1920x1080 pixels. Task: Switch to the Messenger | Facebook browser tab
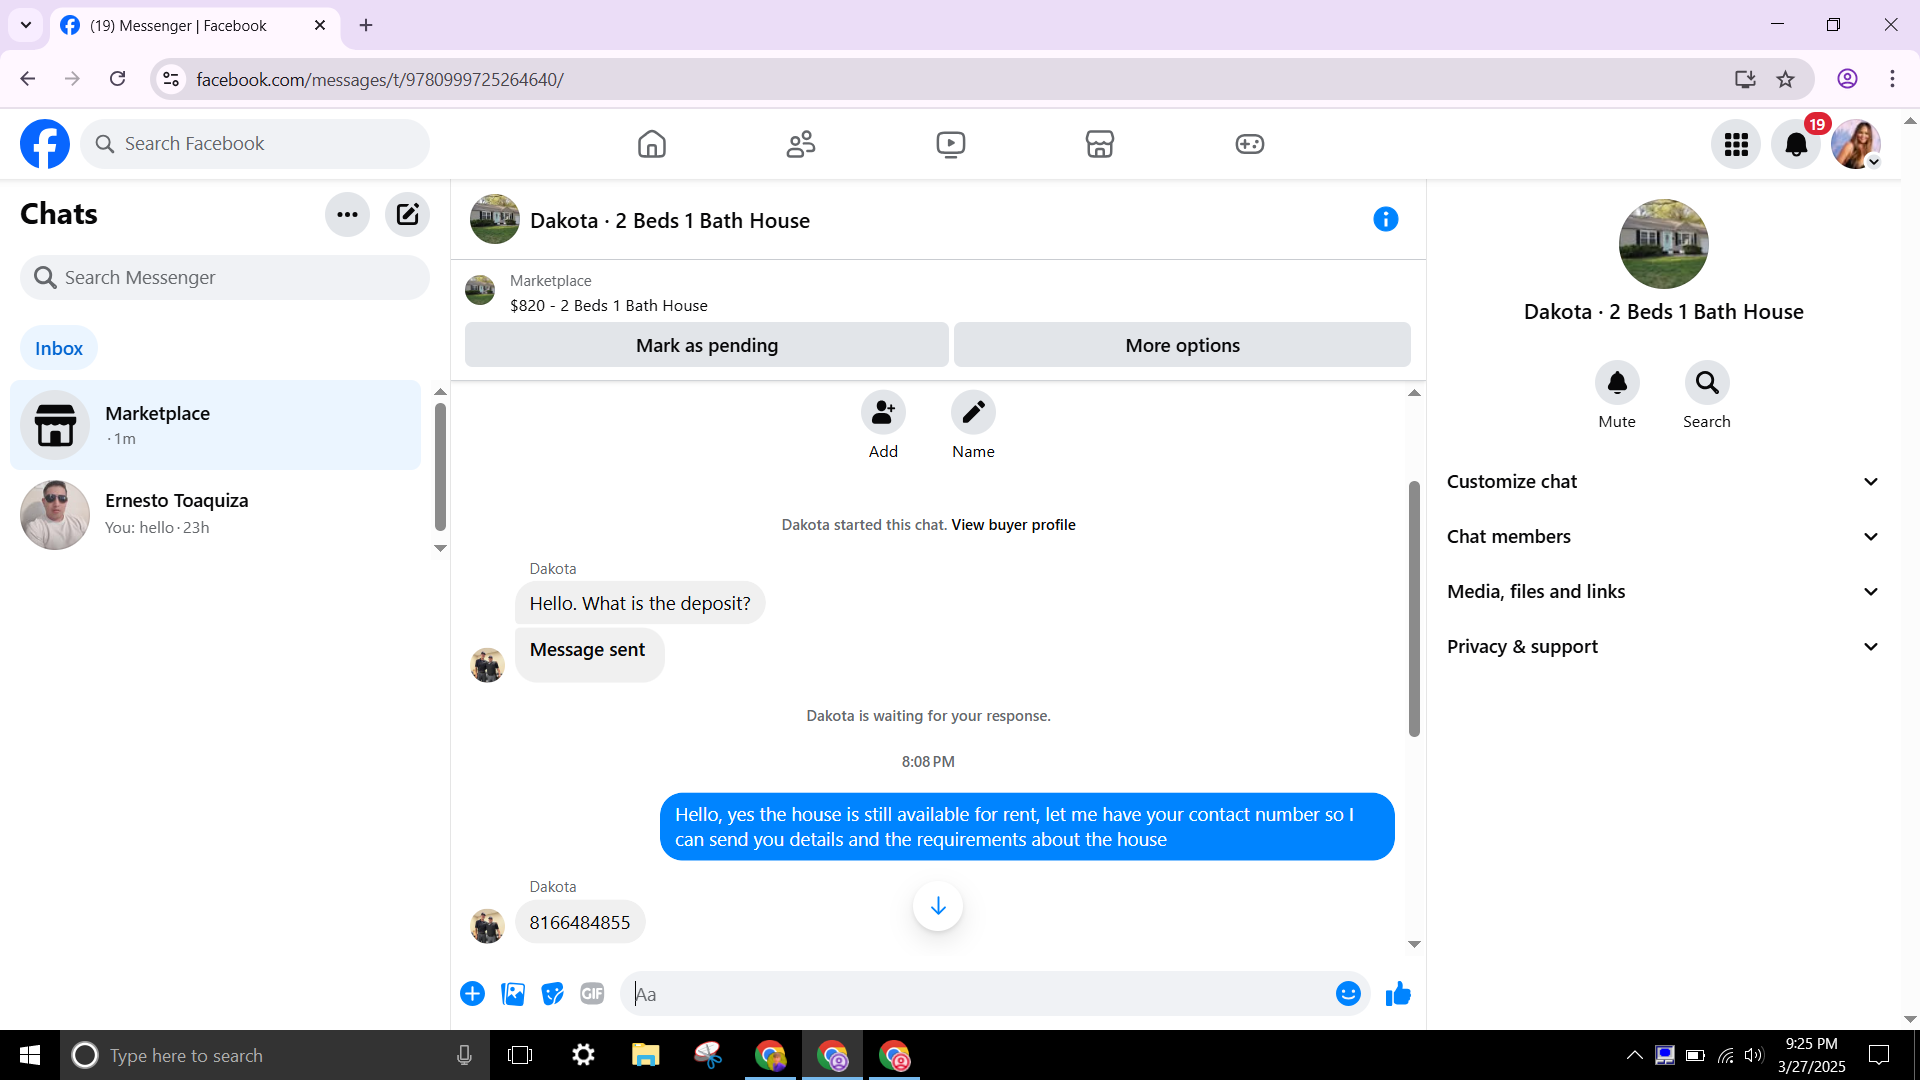(x=194, y=26)
